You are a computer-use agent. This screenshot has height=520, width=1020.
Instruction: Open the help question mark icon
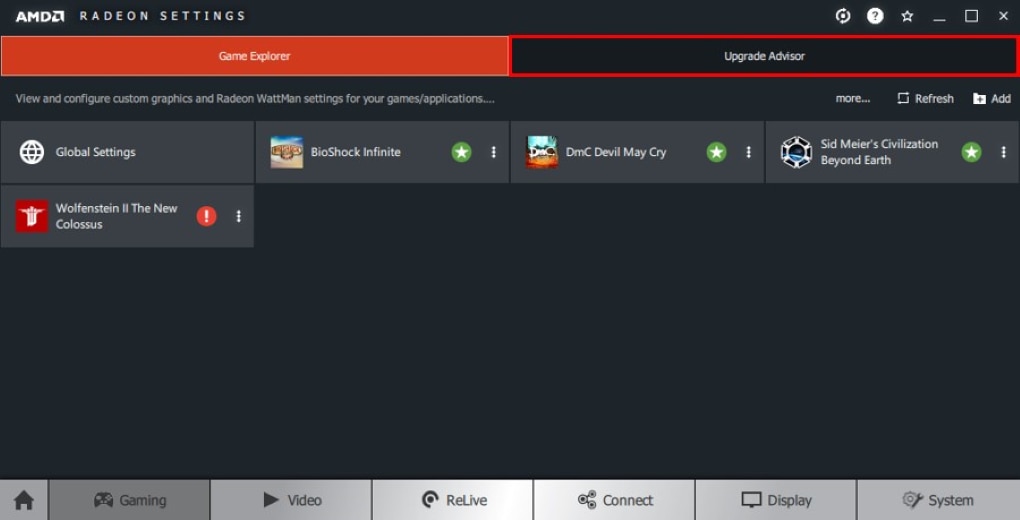[875, 16]
